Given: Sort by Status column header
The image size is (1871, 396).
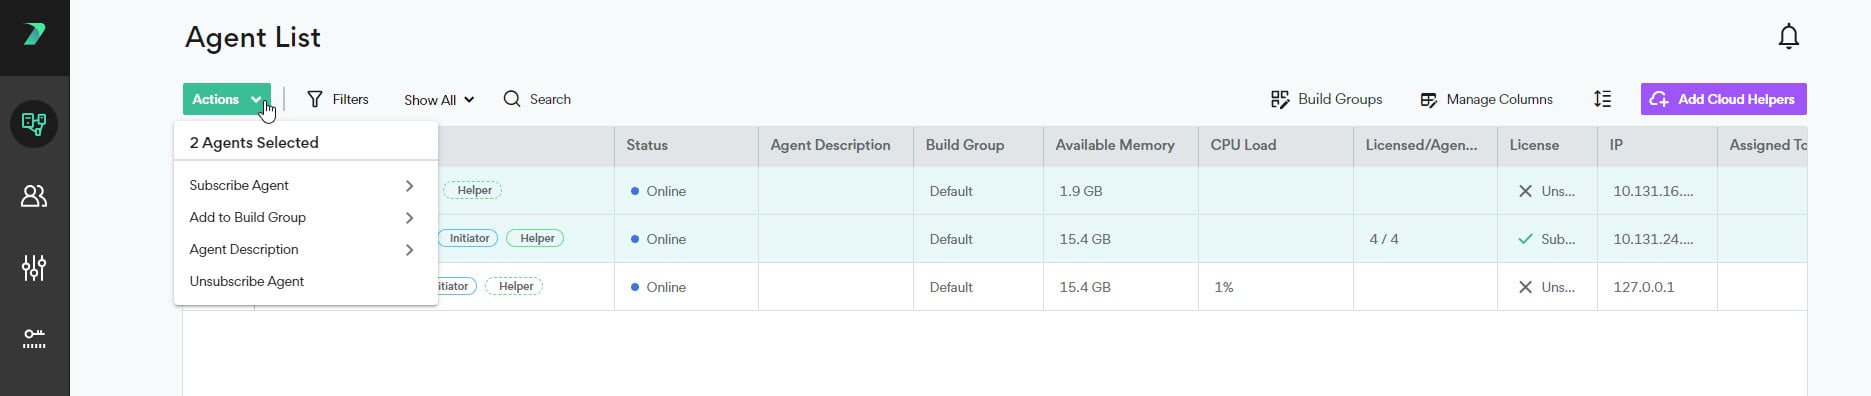Looking at the screenshot, I should pyautogui.click(x=647, y=145).
